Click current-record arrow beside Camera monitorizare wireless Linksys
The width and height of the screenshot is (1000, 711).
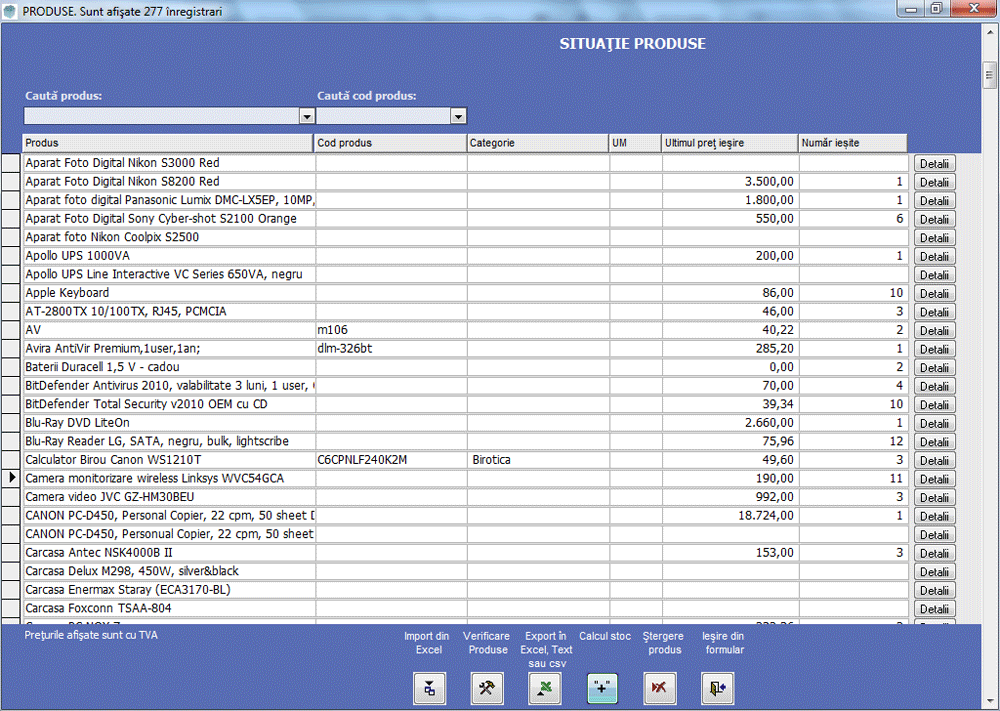click(11, 478)
